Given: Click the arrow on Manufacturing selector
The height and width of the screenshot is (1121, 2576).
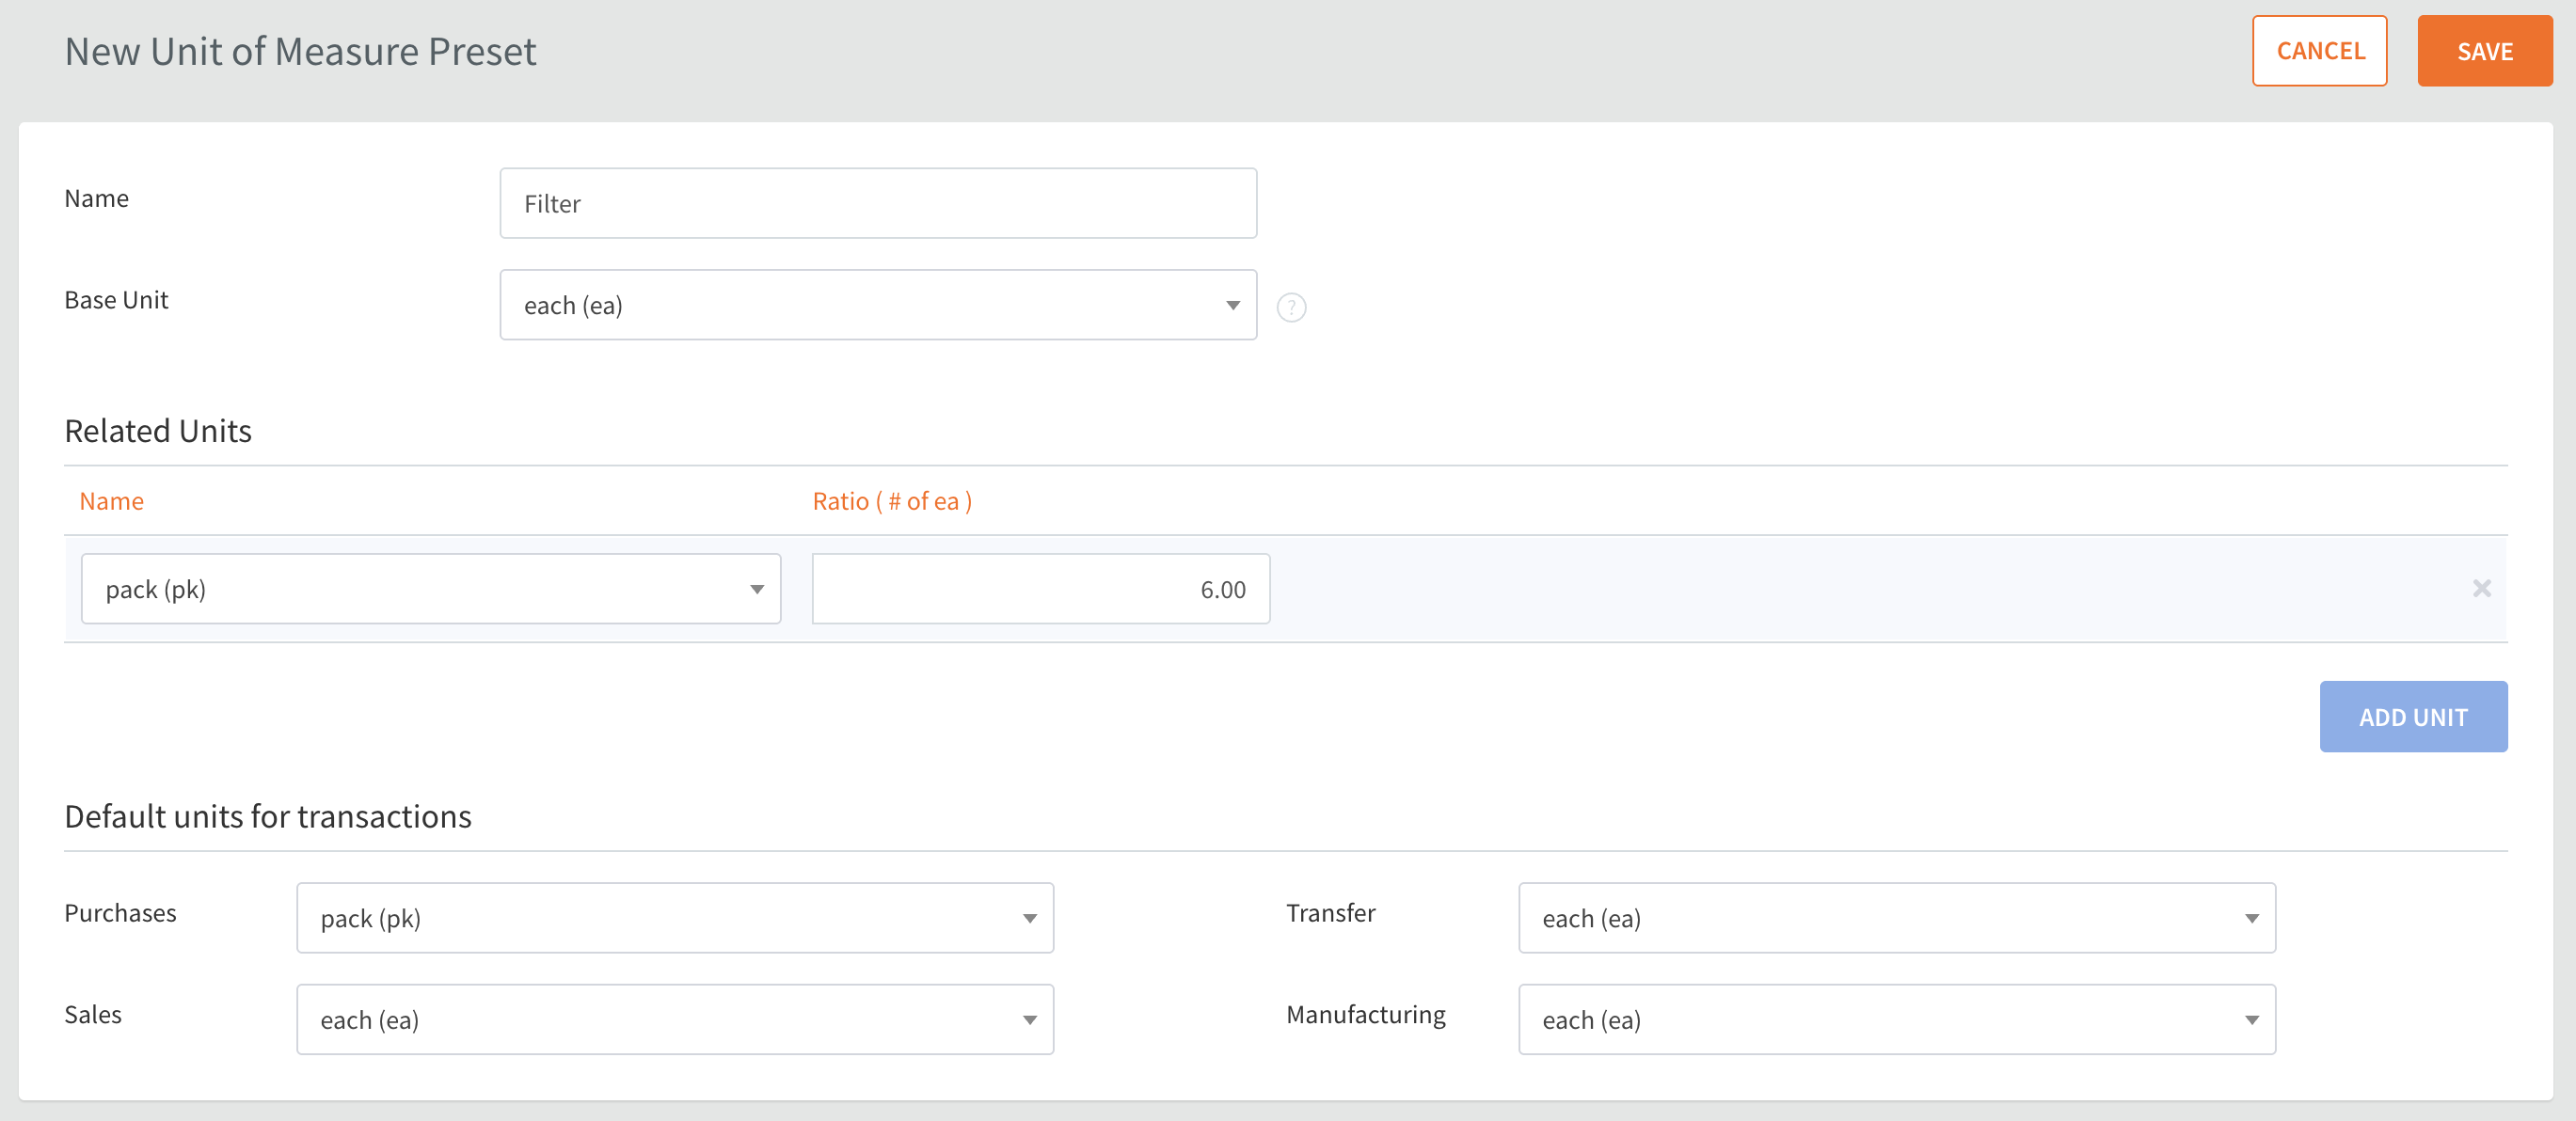Looking at the screenshot, I should coord(2251,1020).
